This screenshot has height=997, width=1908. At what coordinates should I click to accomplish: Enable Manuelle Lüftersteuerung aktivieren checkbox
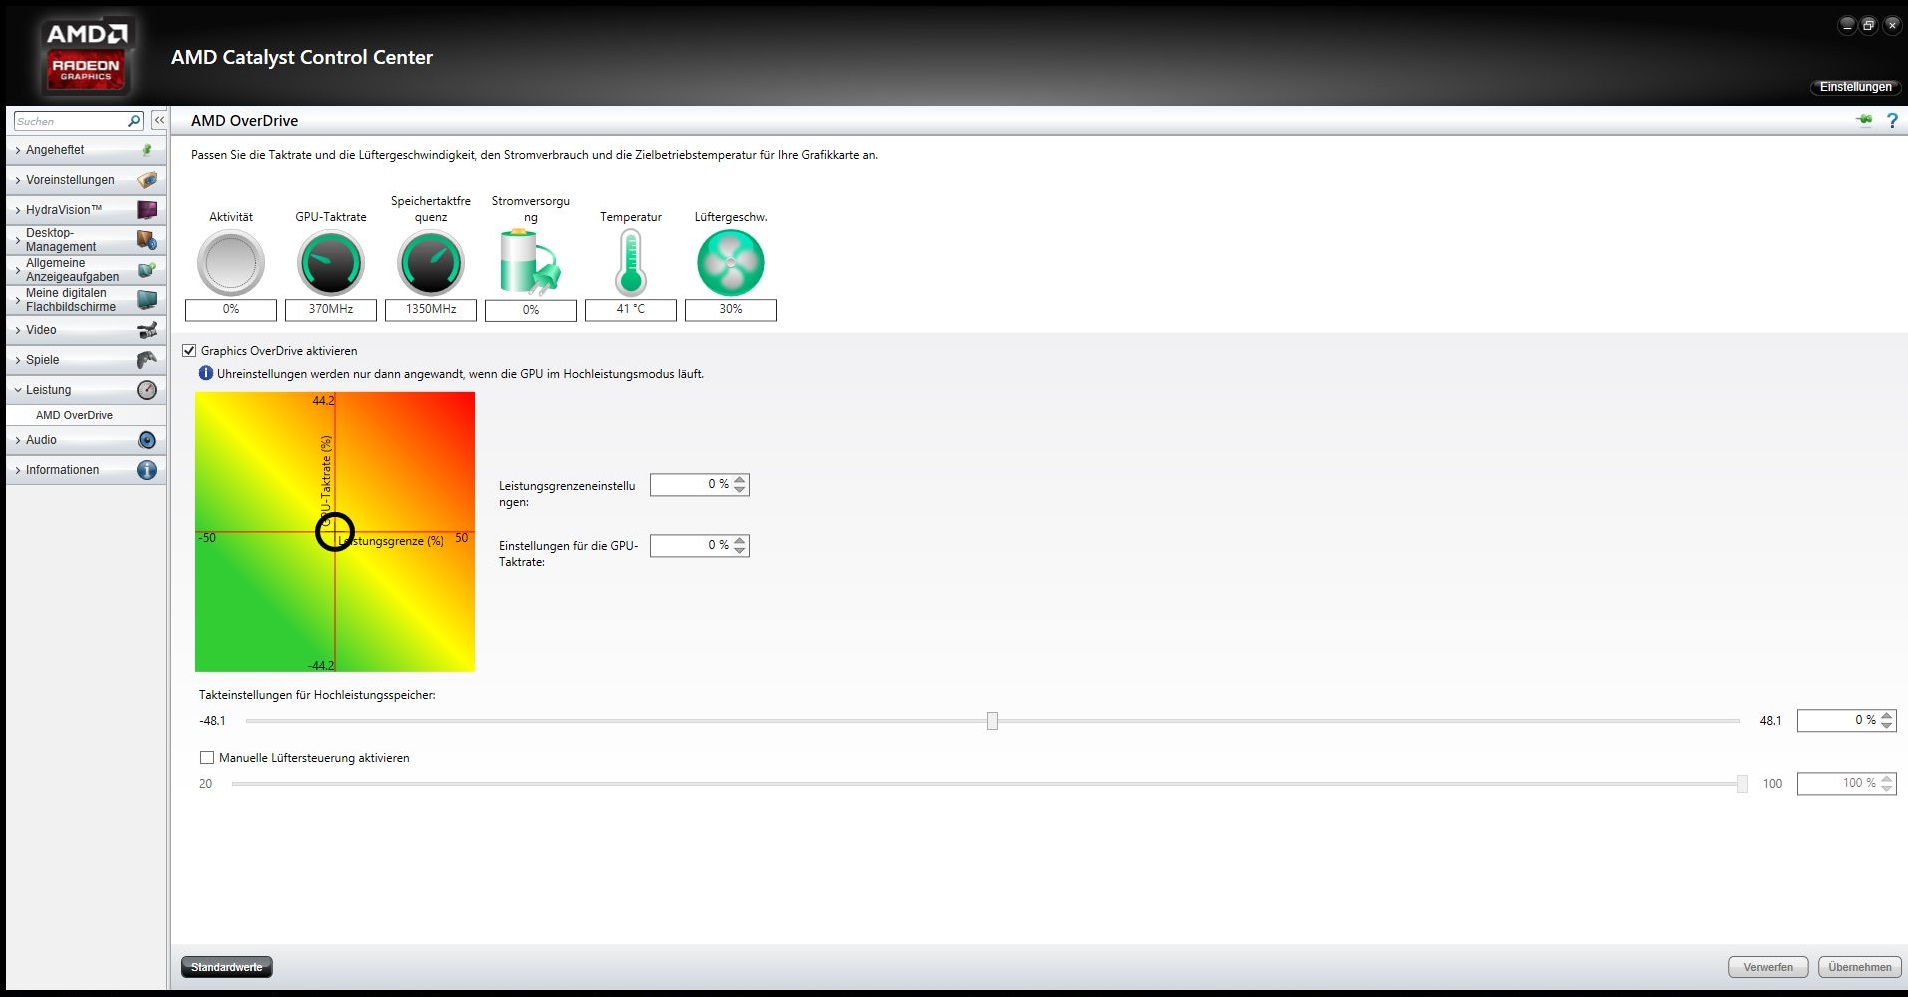[207, 758]
